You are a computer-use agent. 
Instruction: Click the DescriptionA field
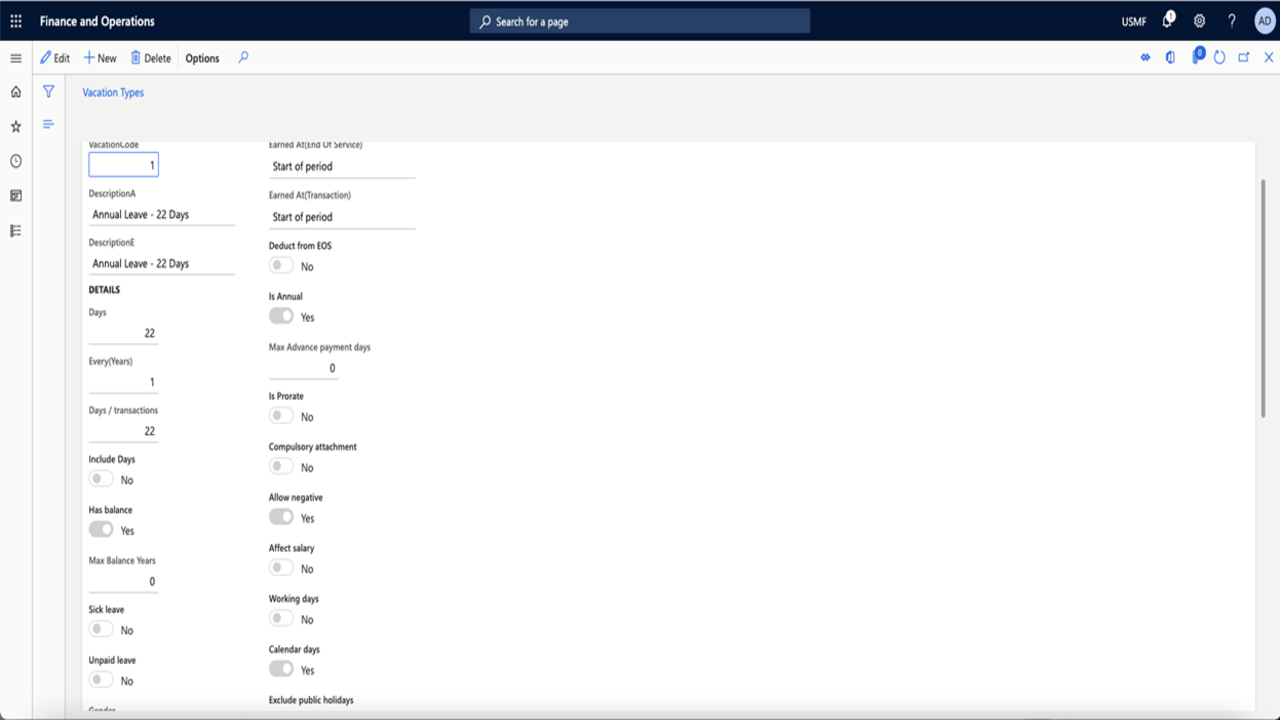pos(162,214)
